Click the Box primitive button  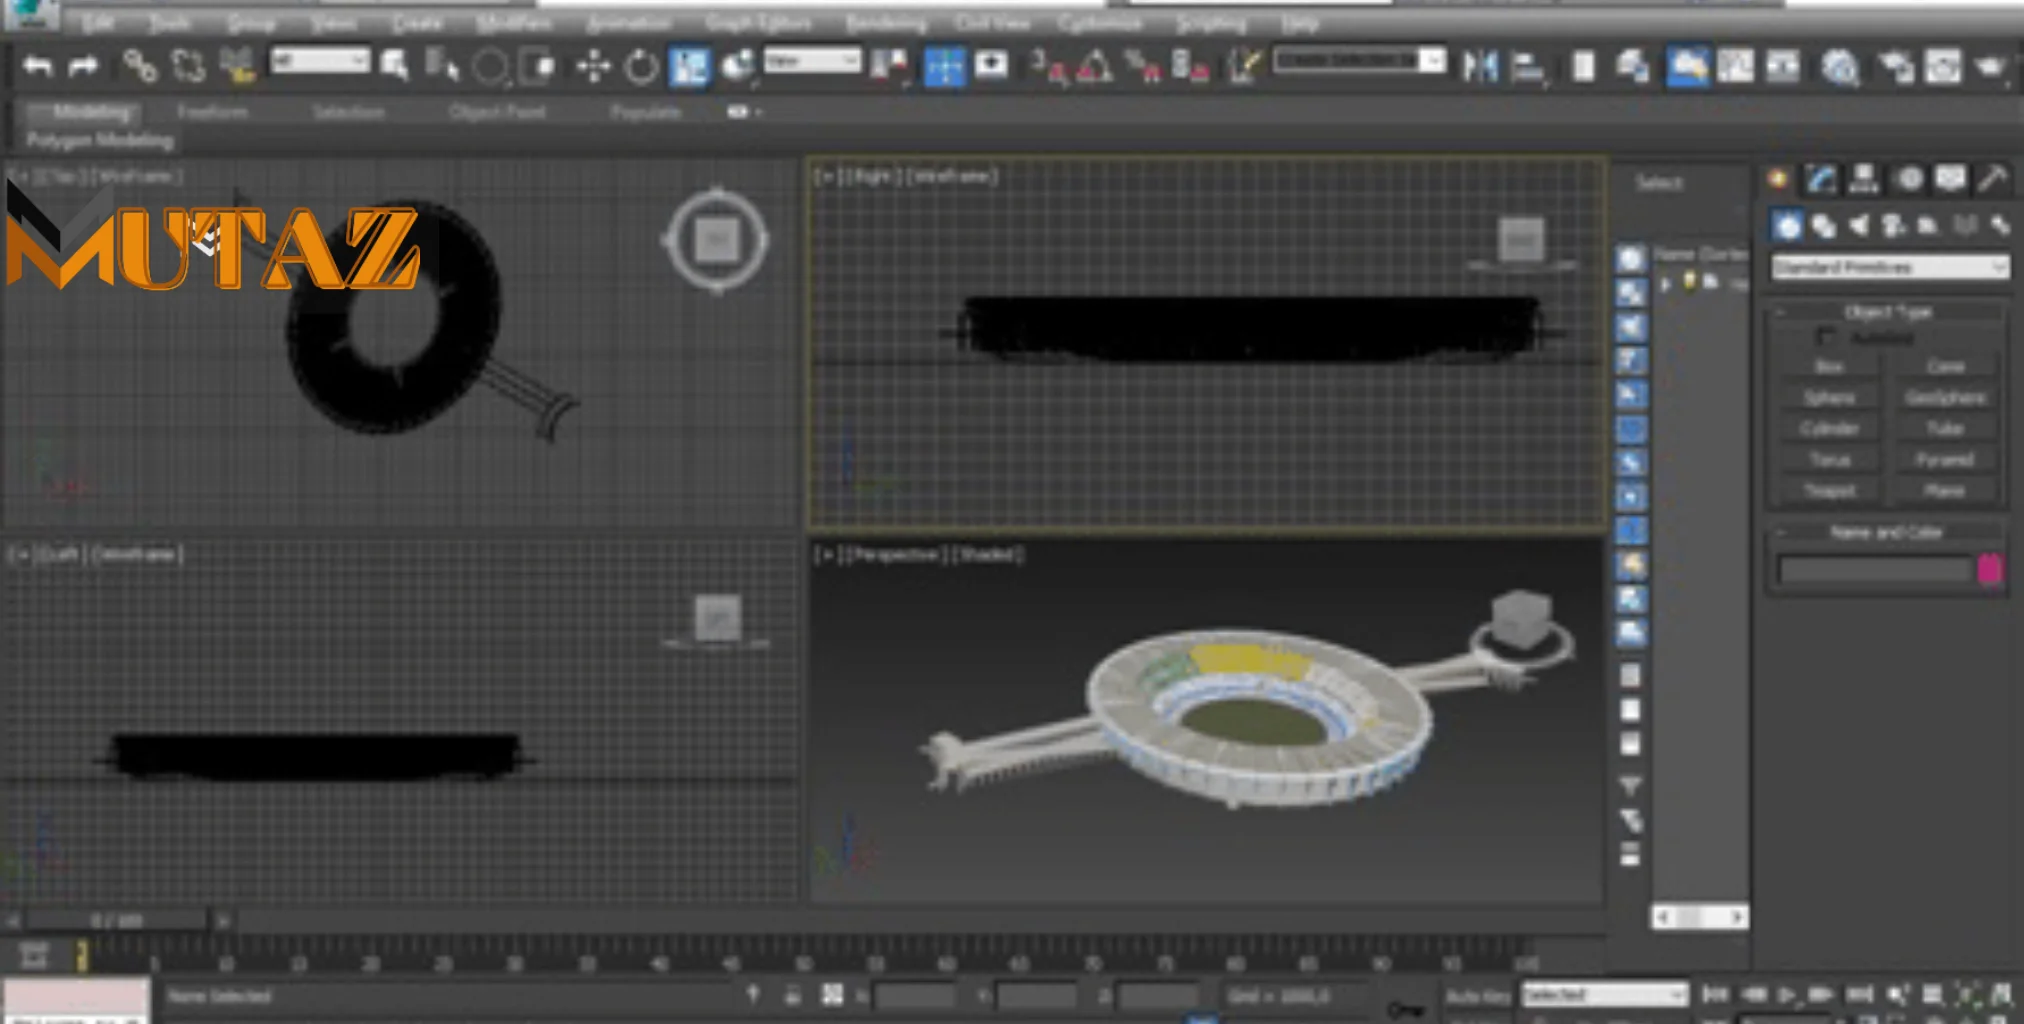coord(1829,367)
